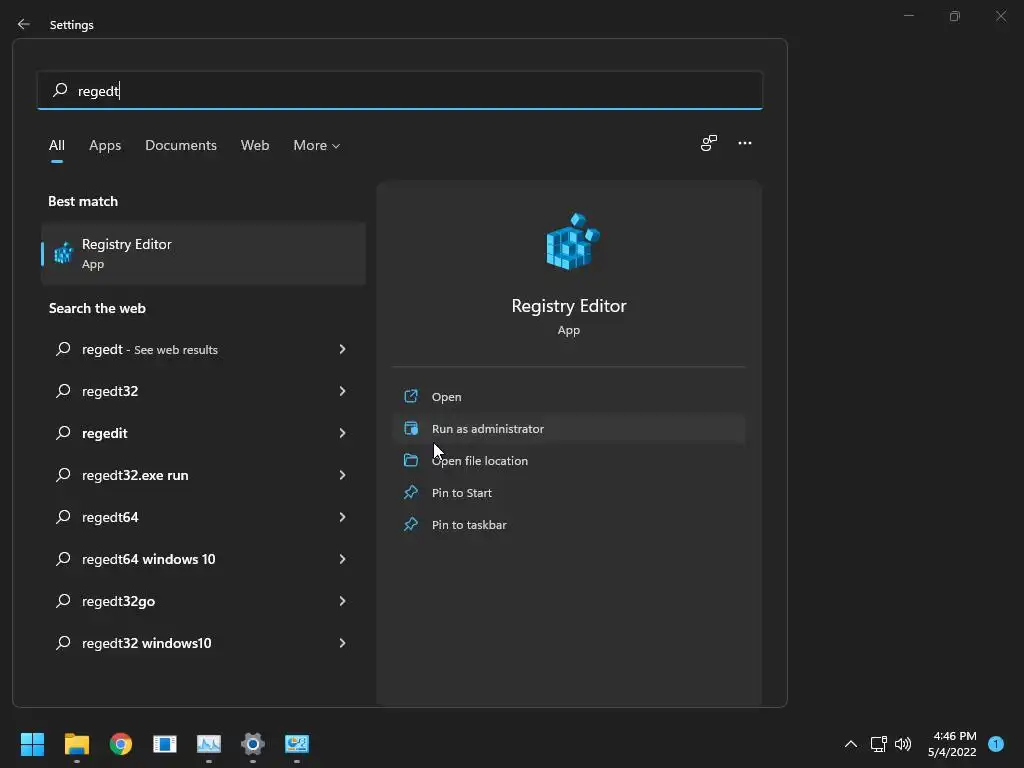Expand the 'regedt - See web results' chevron
1024x768 pixels.
[x=342, y=349]
